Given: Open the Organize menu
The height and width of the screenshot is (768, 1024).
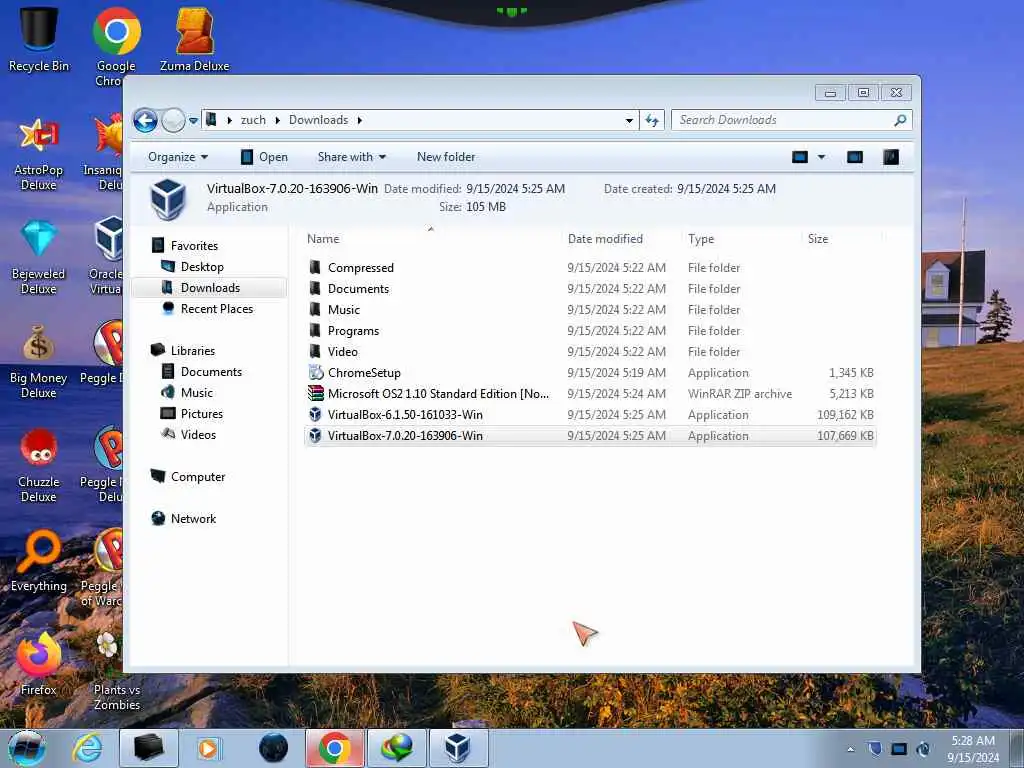Looking at the screenshot, I should [x=178, y=157].
